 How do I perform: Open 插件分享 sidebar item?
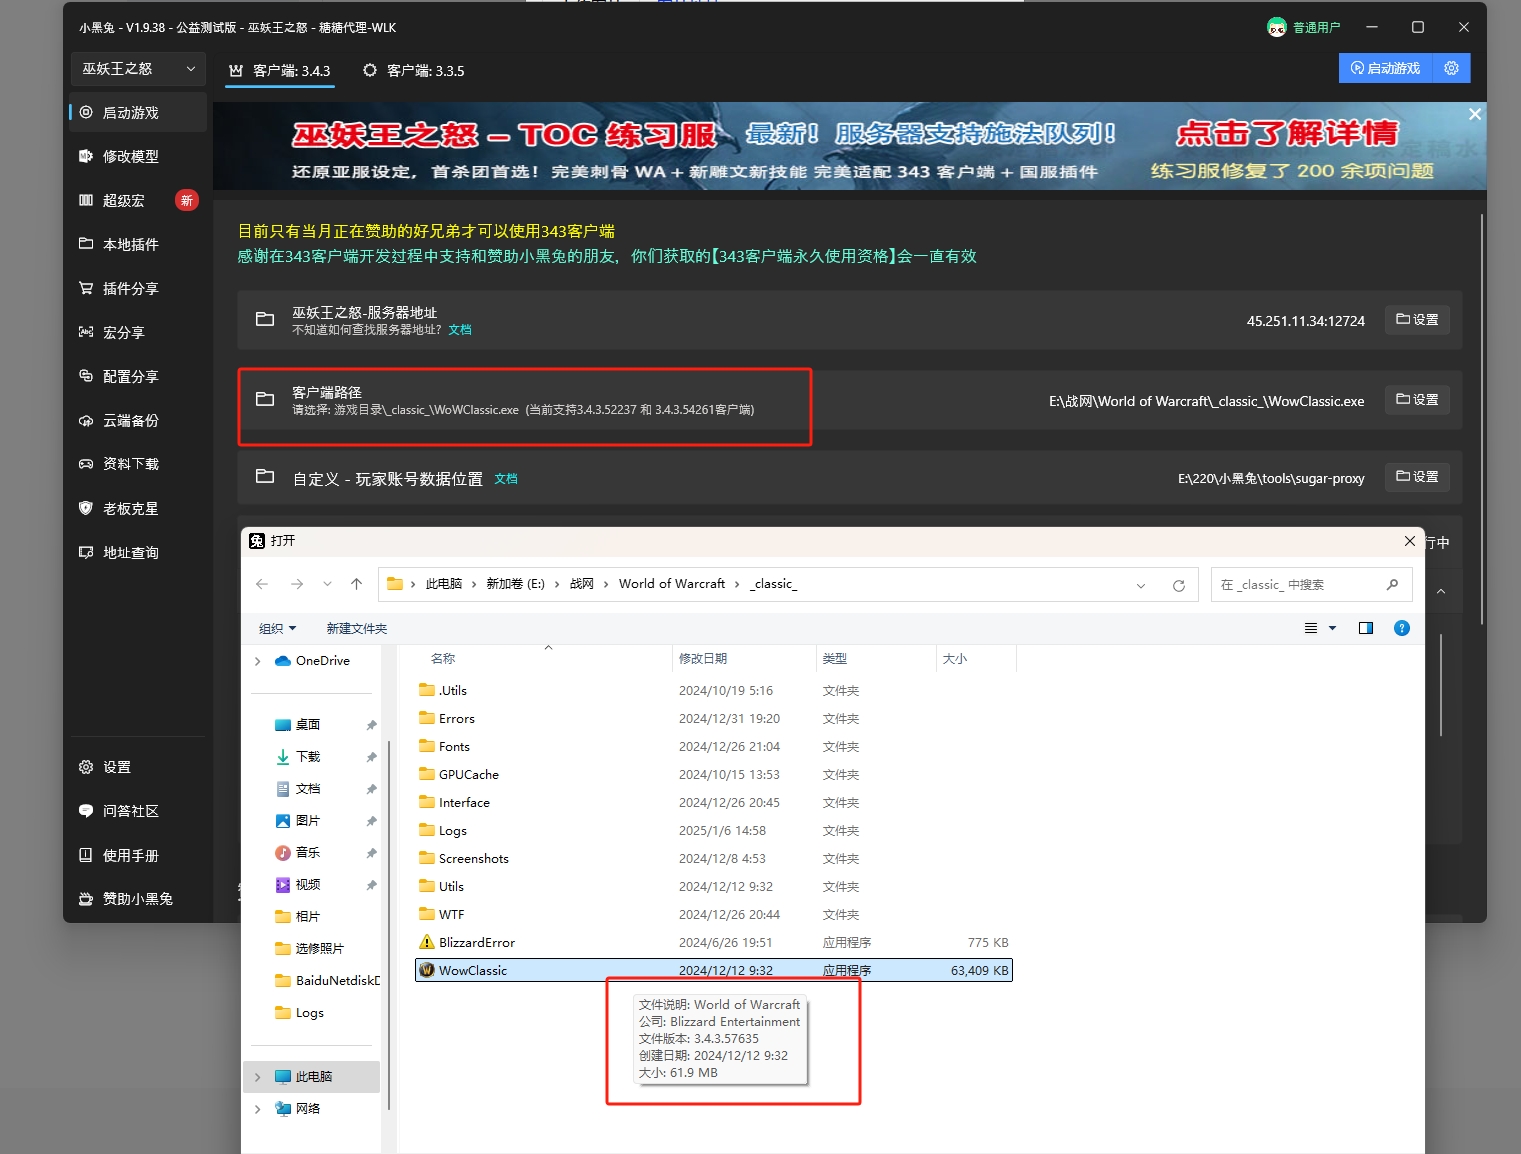pos(138,289)
